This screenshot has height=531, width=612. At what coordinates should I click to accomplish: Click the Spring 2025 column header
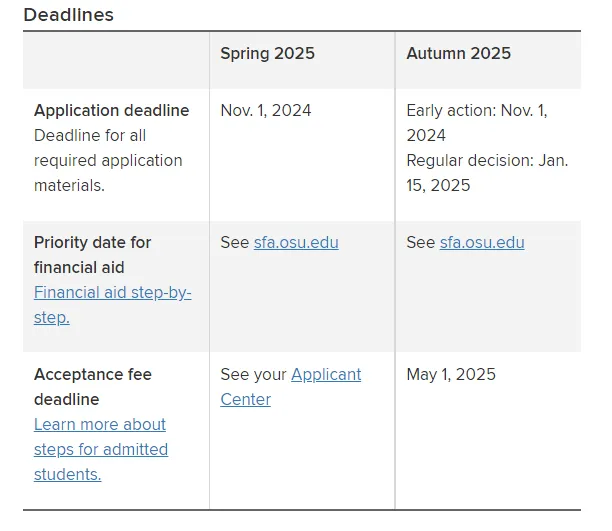267,53
